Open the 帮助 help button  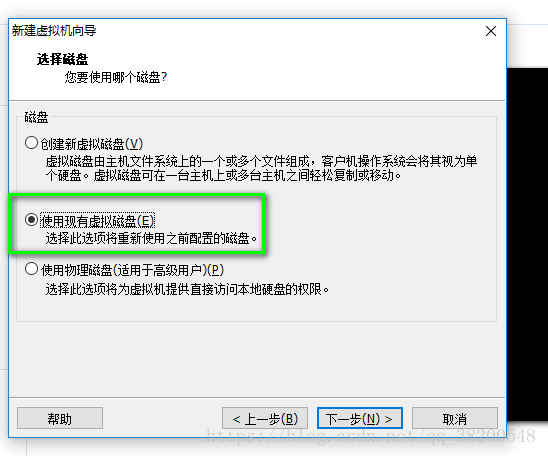60,418
